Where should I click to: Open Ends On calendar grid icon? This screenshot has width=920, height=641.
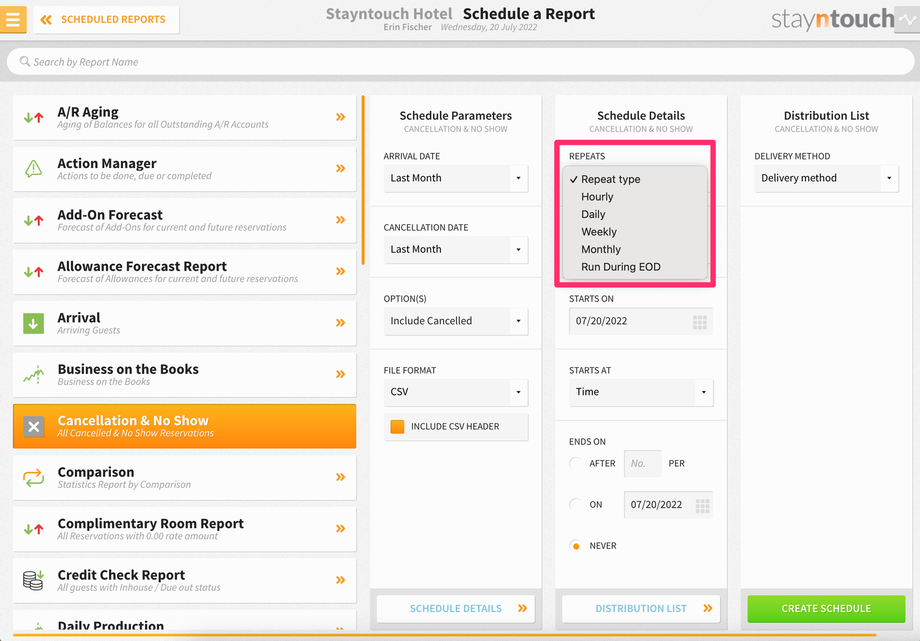click(x=702, y=505)
